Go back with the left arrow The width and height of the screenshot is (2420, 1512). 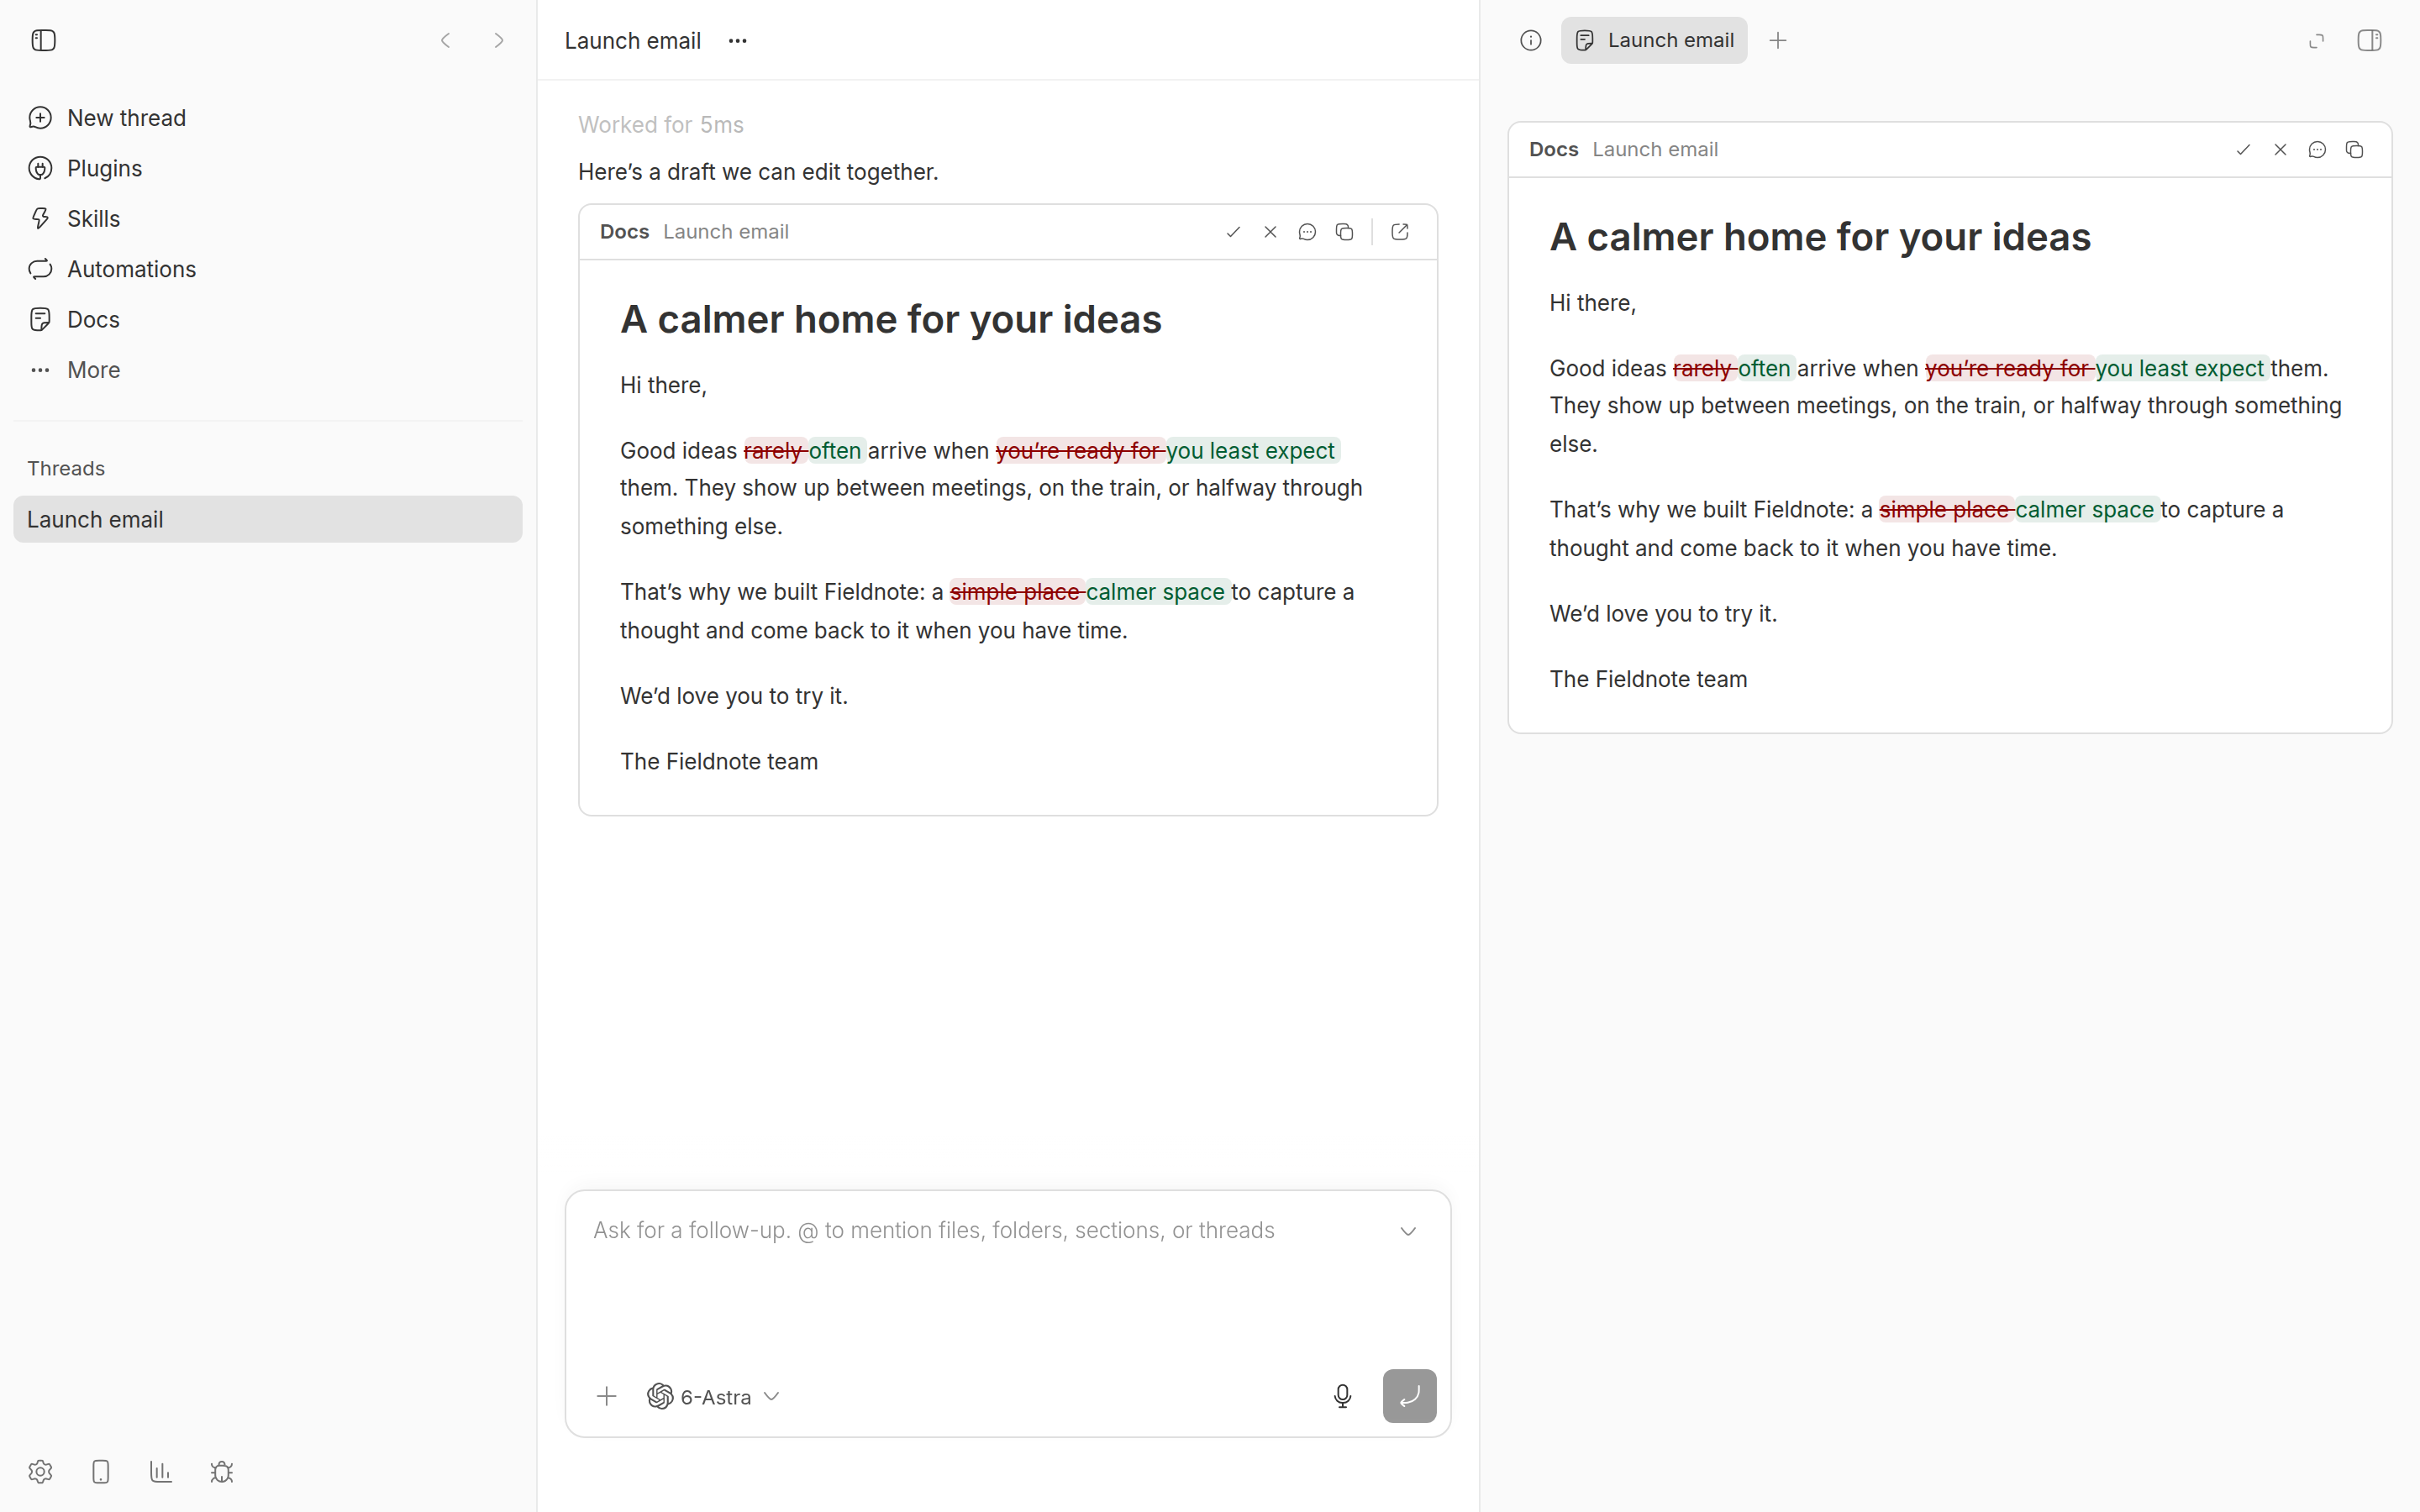pyautogui.click(x=445, y=40)
